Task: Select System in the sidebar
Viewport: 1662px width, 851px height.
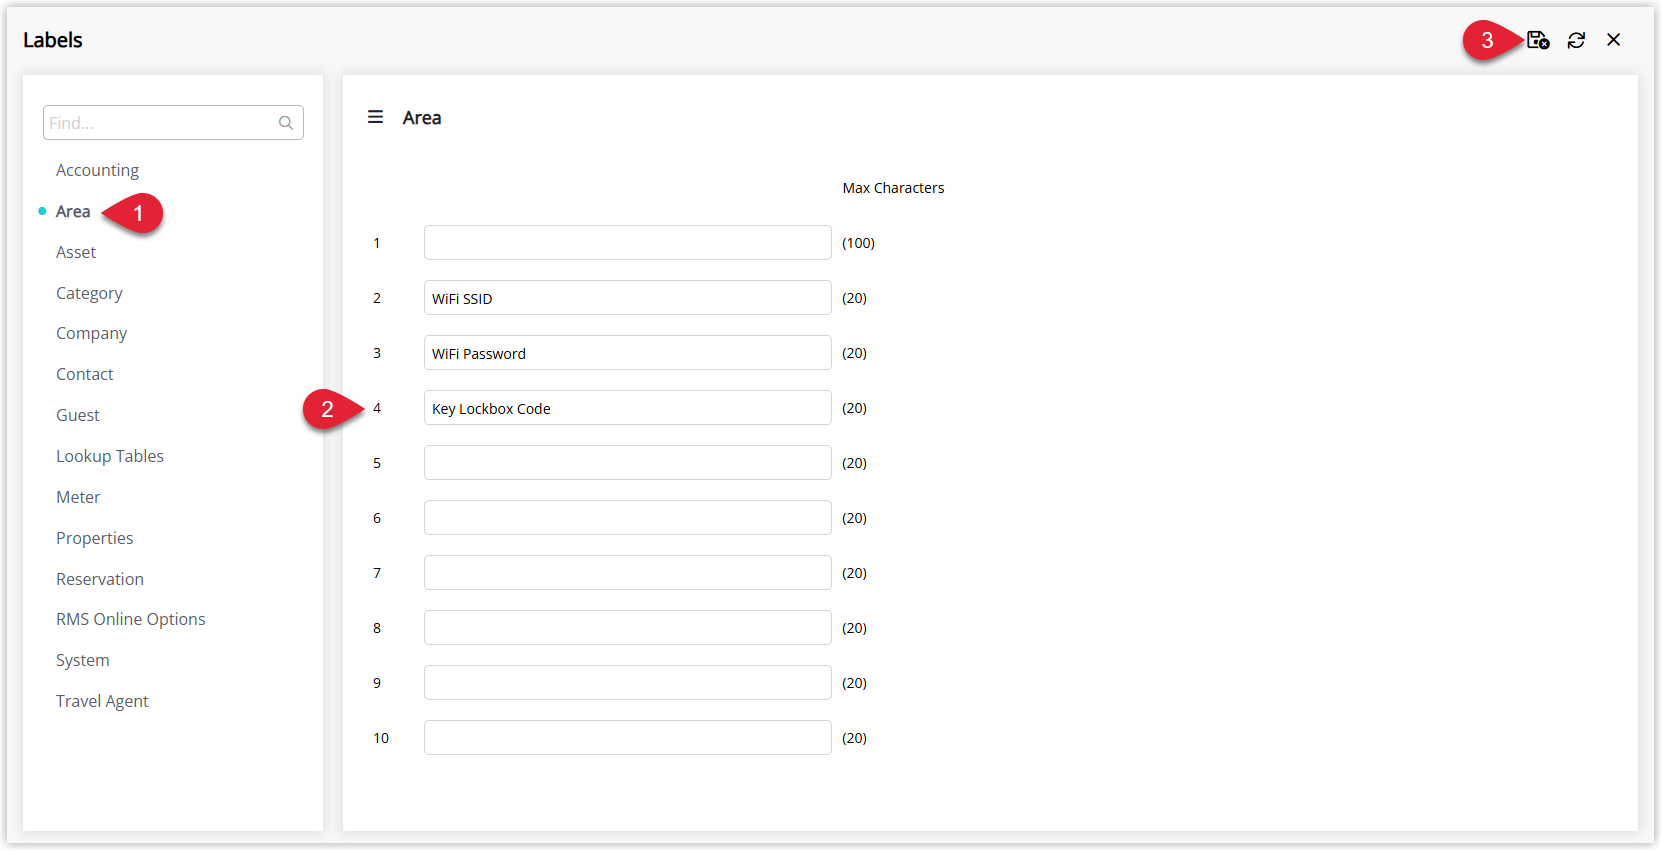Action: point(83,660)
